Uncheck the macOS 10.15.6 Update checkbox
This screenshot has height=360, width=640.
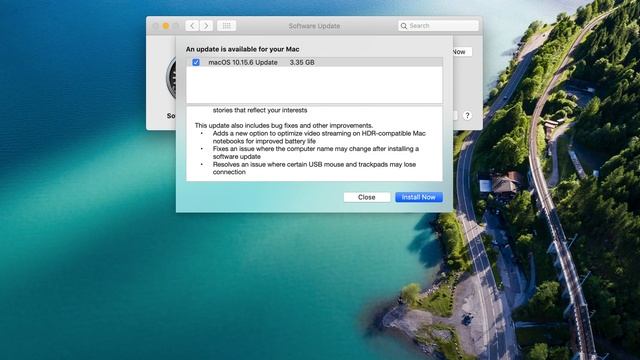[x=196, y=62]
